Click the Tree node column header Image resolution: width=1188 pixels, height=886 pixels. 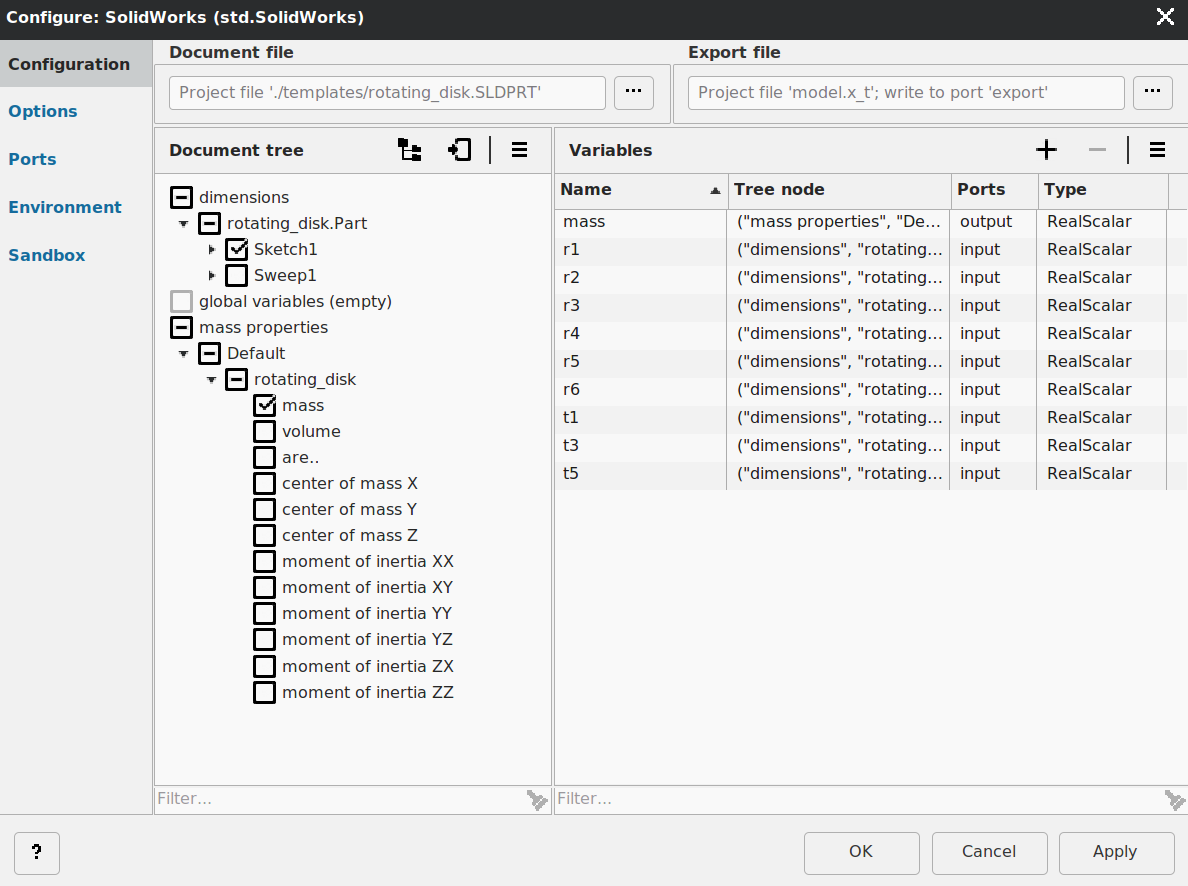[x=839, y=190]
